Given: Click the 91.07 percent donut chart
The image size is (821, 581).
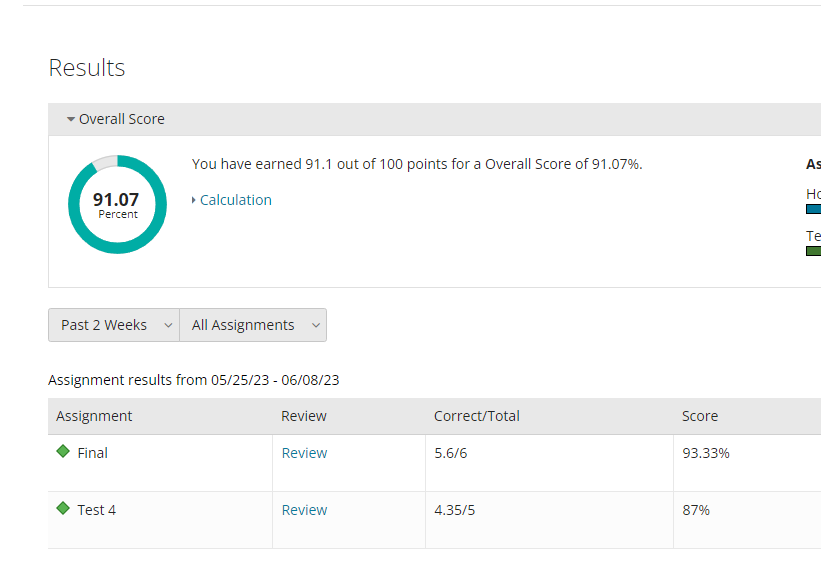Looking at the screenshot, I should (117, 205).
